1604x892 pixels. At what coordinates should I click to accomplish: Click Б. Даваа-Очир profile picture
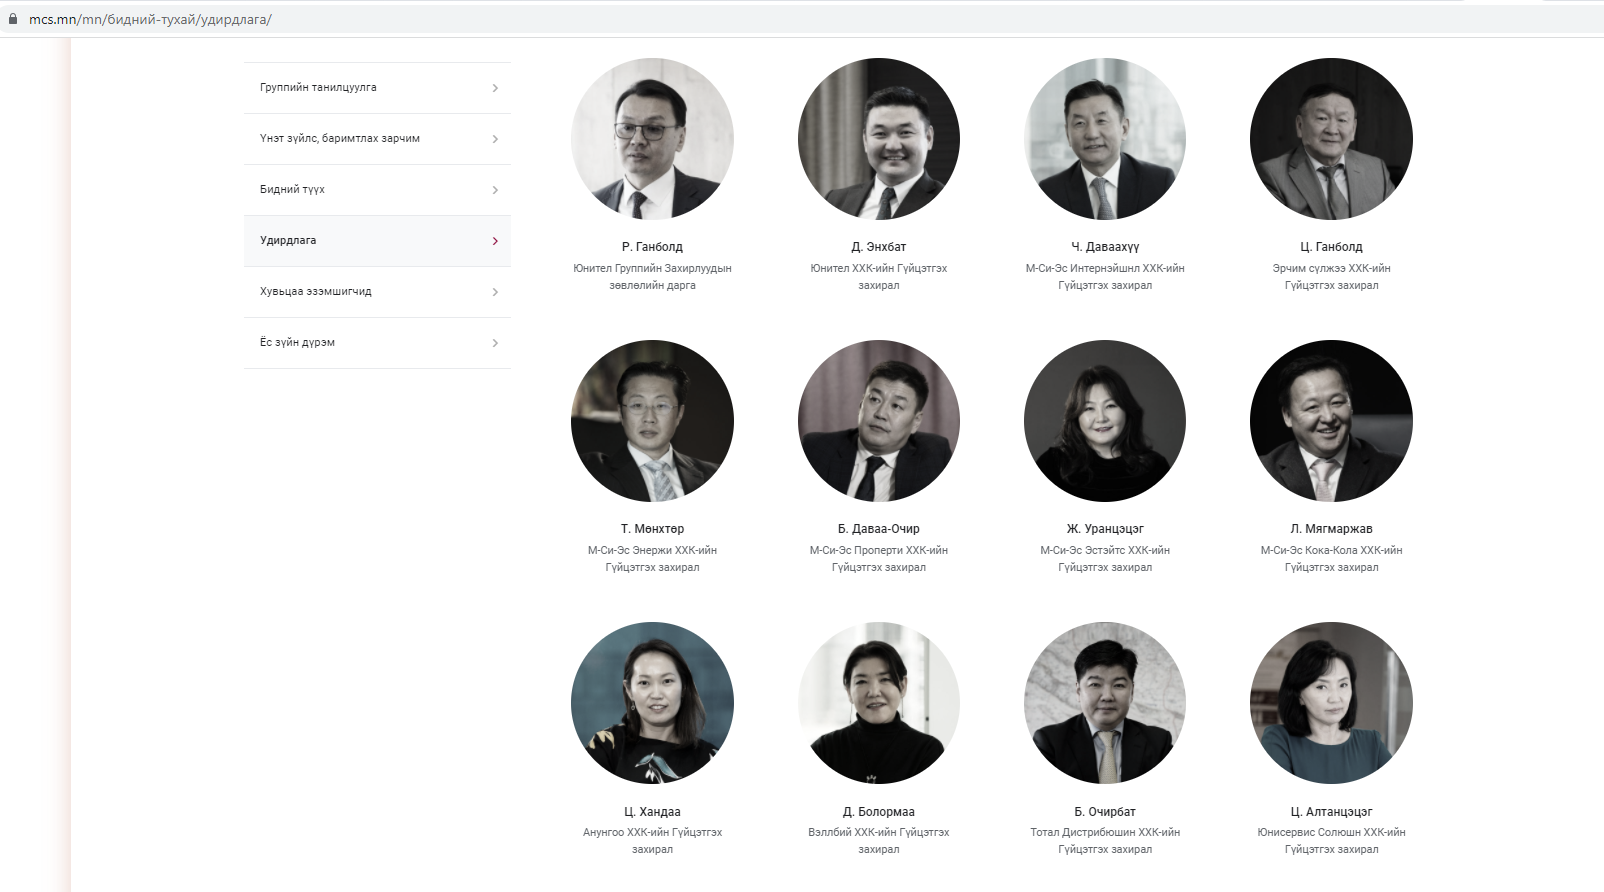tap(878, 421)
